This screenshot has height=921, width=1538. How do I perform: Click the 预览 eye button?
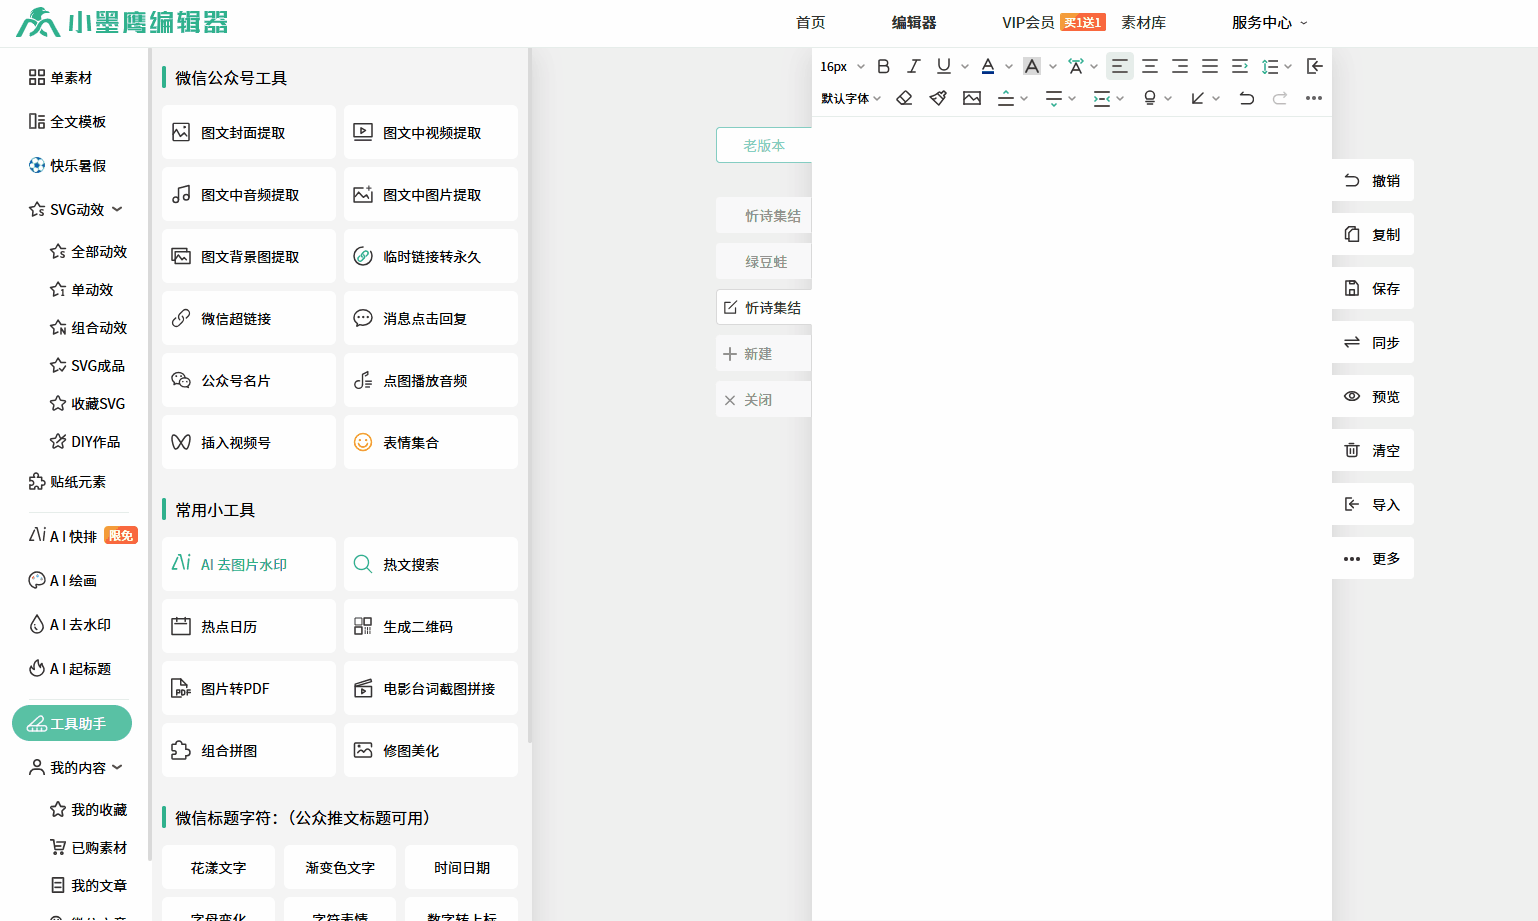(x=1373, y=396)
